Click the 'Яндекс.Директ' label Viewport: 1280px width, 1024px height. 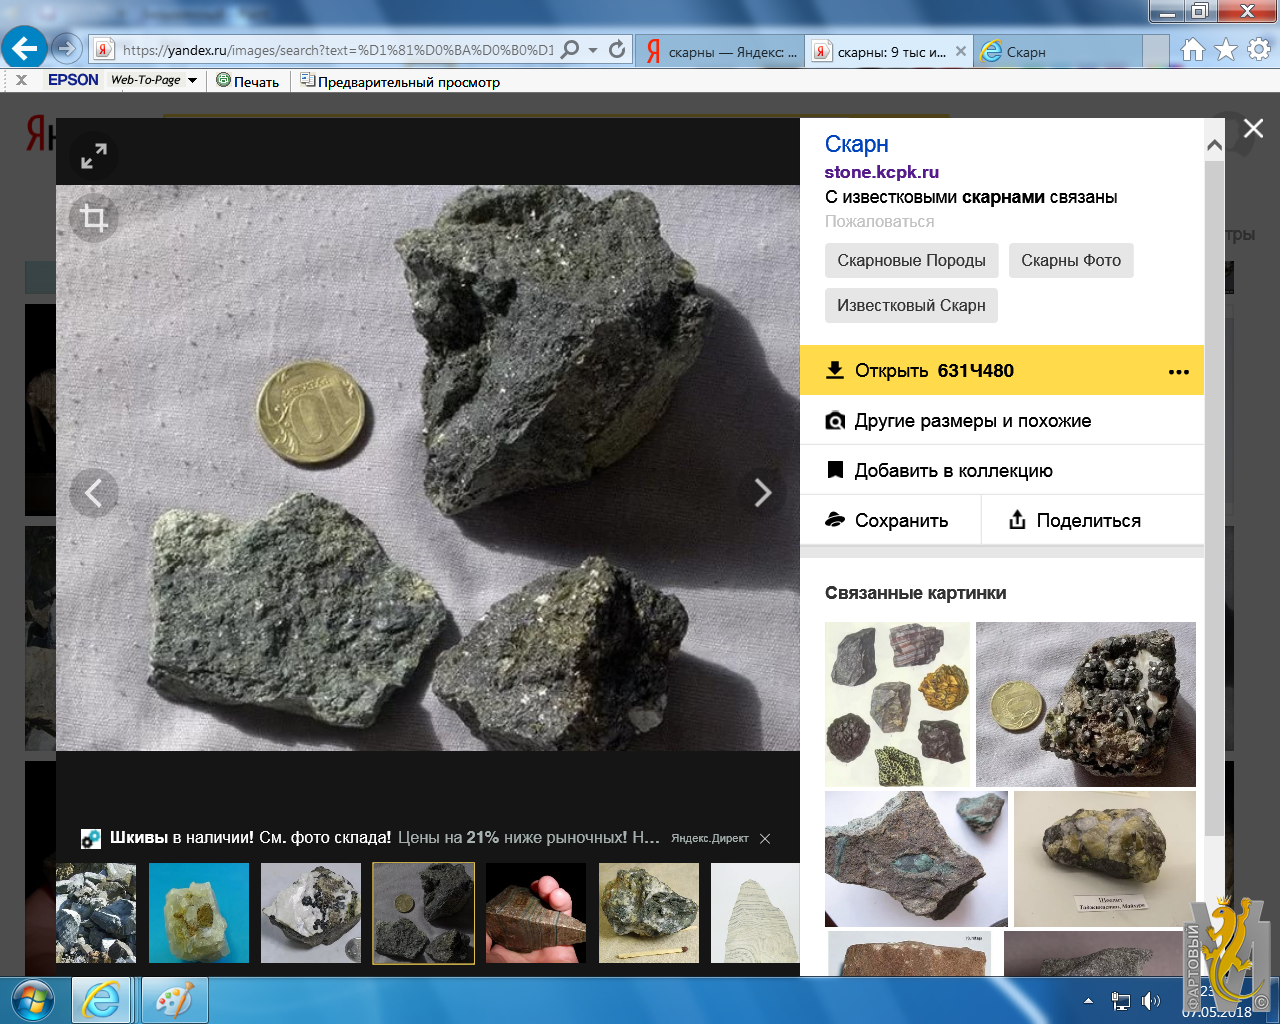[x=710, y=839]
